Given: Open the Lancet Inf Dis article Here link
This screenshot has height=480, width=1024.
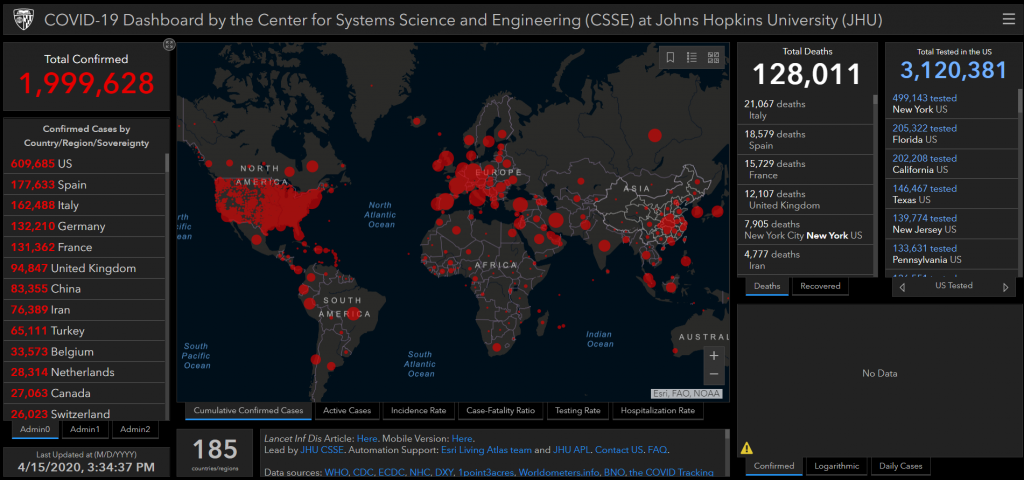Looking at the screenshot, I should click(x=367, y=438).
